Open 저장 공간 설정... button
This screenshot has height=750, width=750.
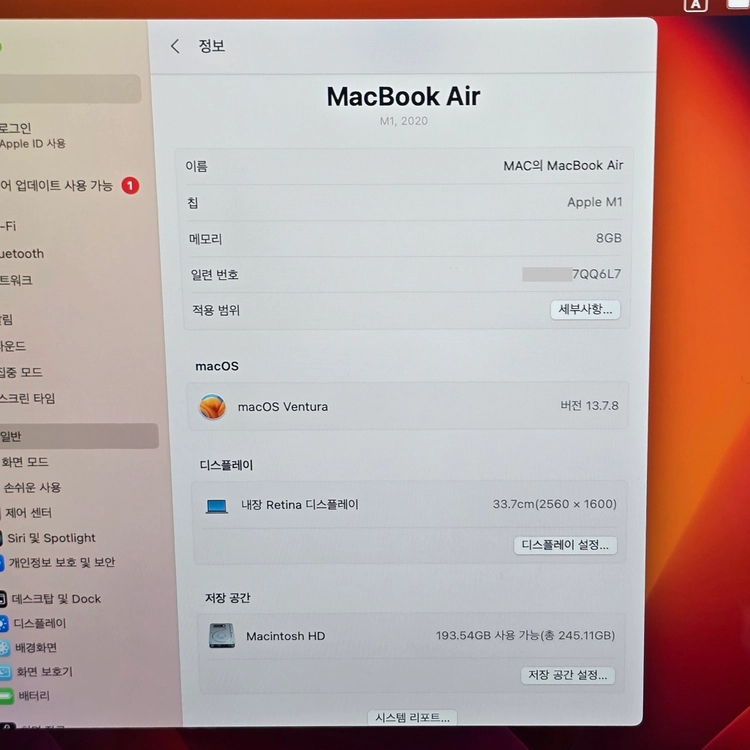(x=567, y=675)
